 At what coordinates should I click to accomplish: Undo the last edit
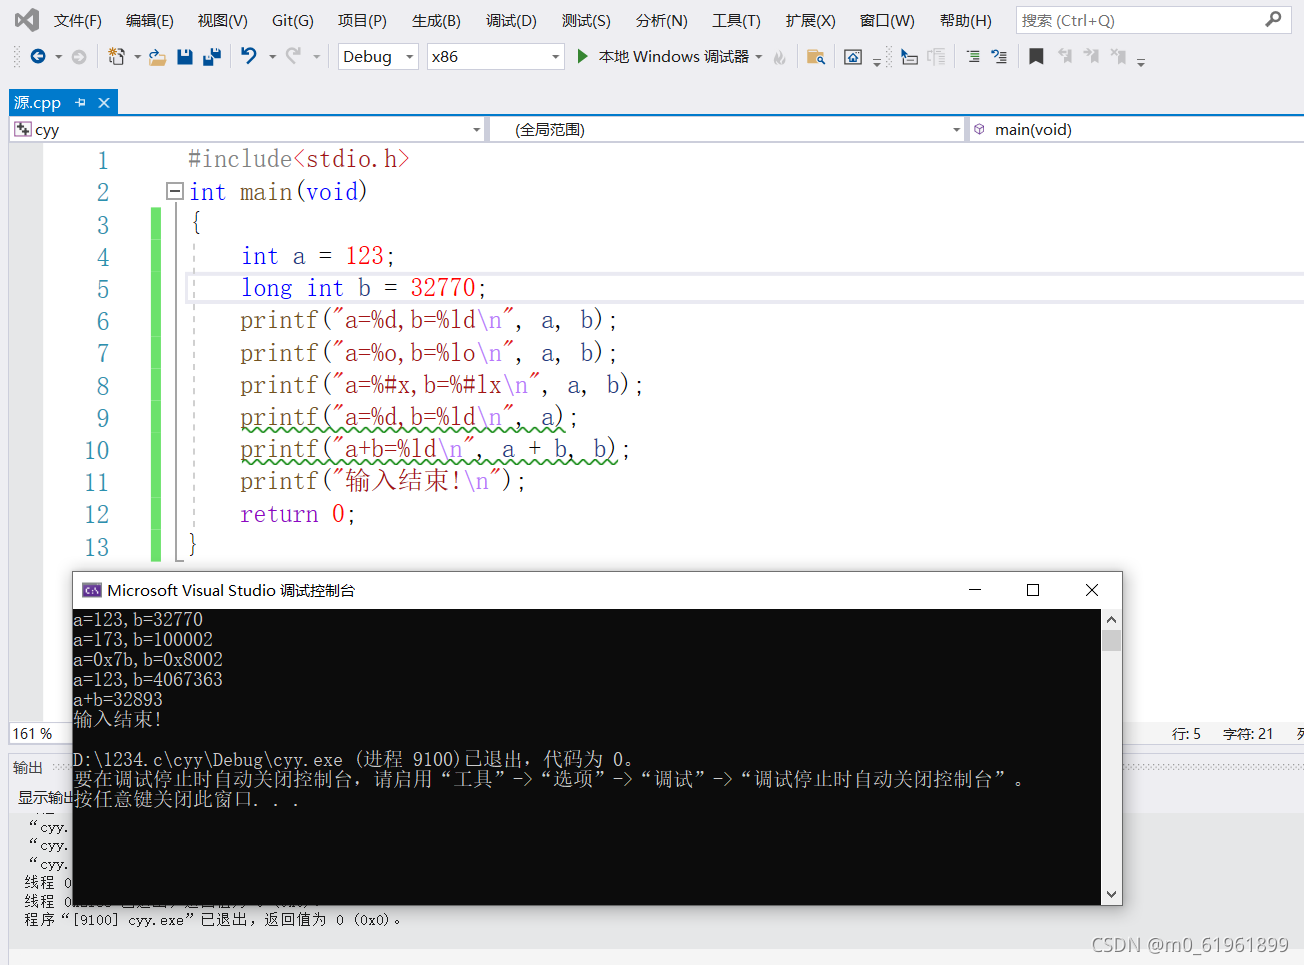point(249,57)
